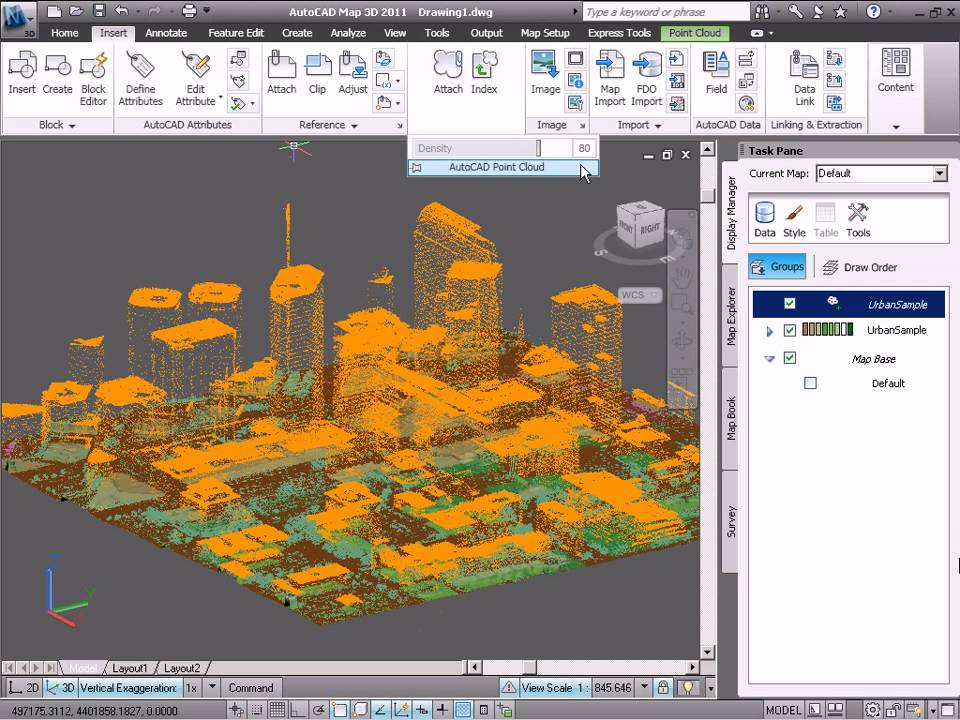960x720 pixels.
Task: Click the Insert block icon
Action: tap(22, 73)
